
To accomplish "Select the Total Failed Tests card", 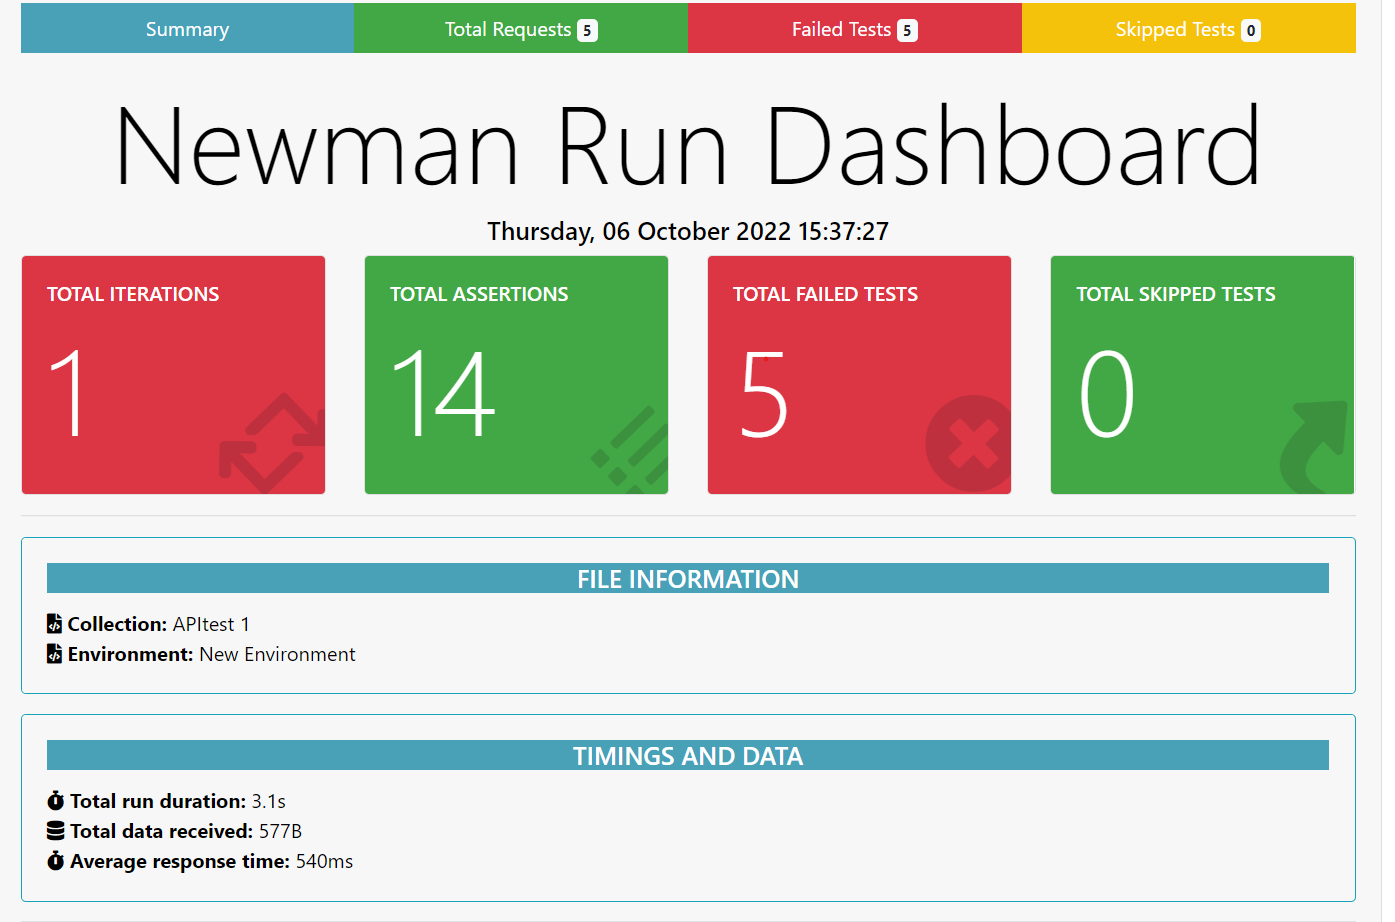I will (x=859, y=375).
